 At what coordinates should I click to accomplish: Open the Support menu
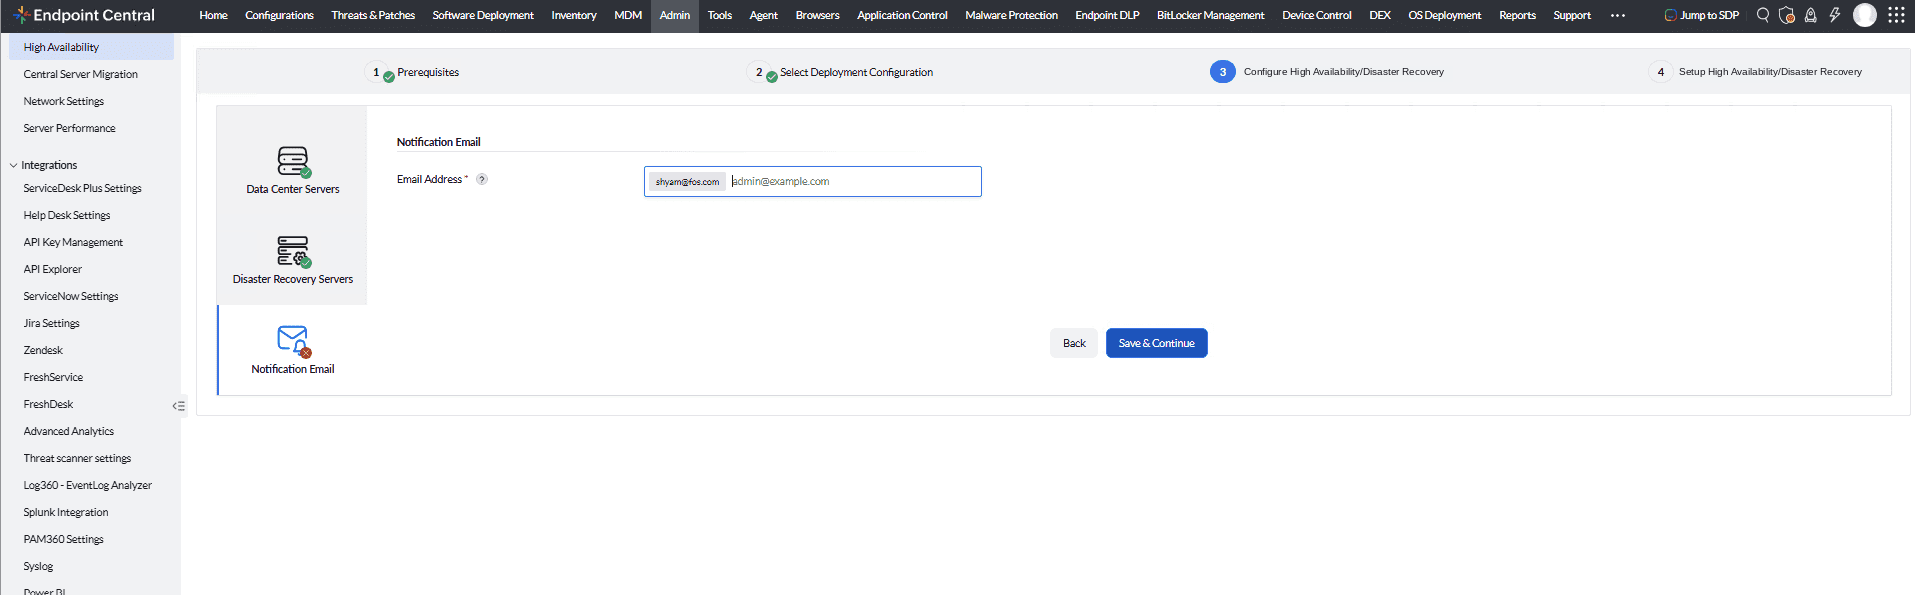click(1572, 15)
